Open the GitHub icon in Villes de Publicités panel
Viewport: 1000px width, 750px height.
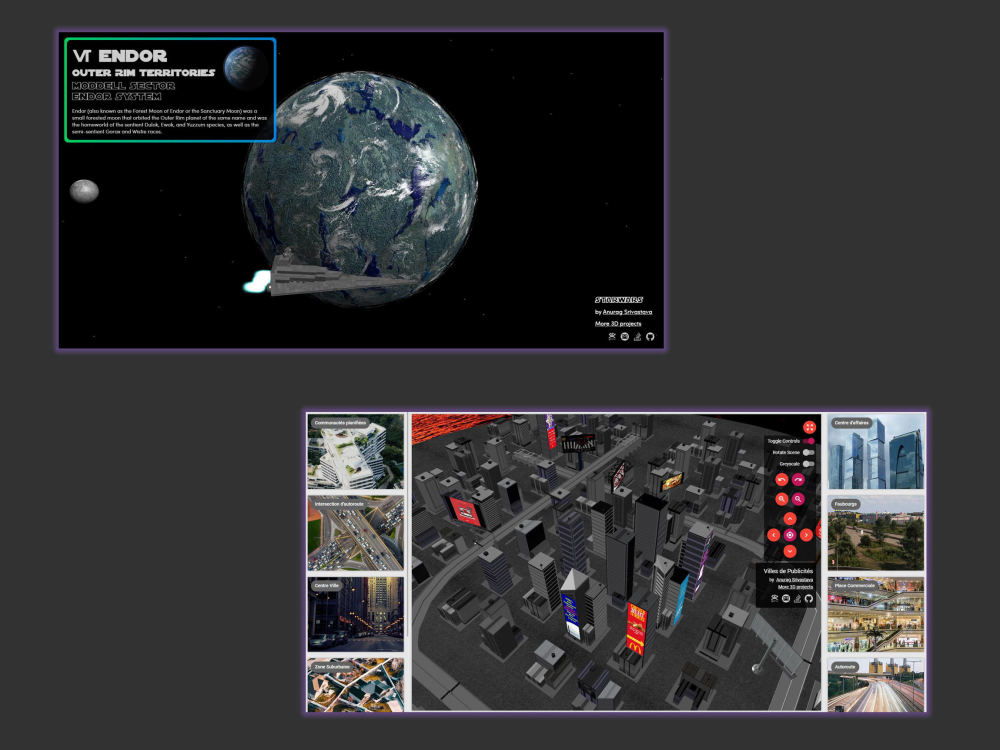pos(809,598)
